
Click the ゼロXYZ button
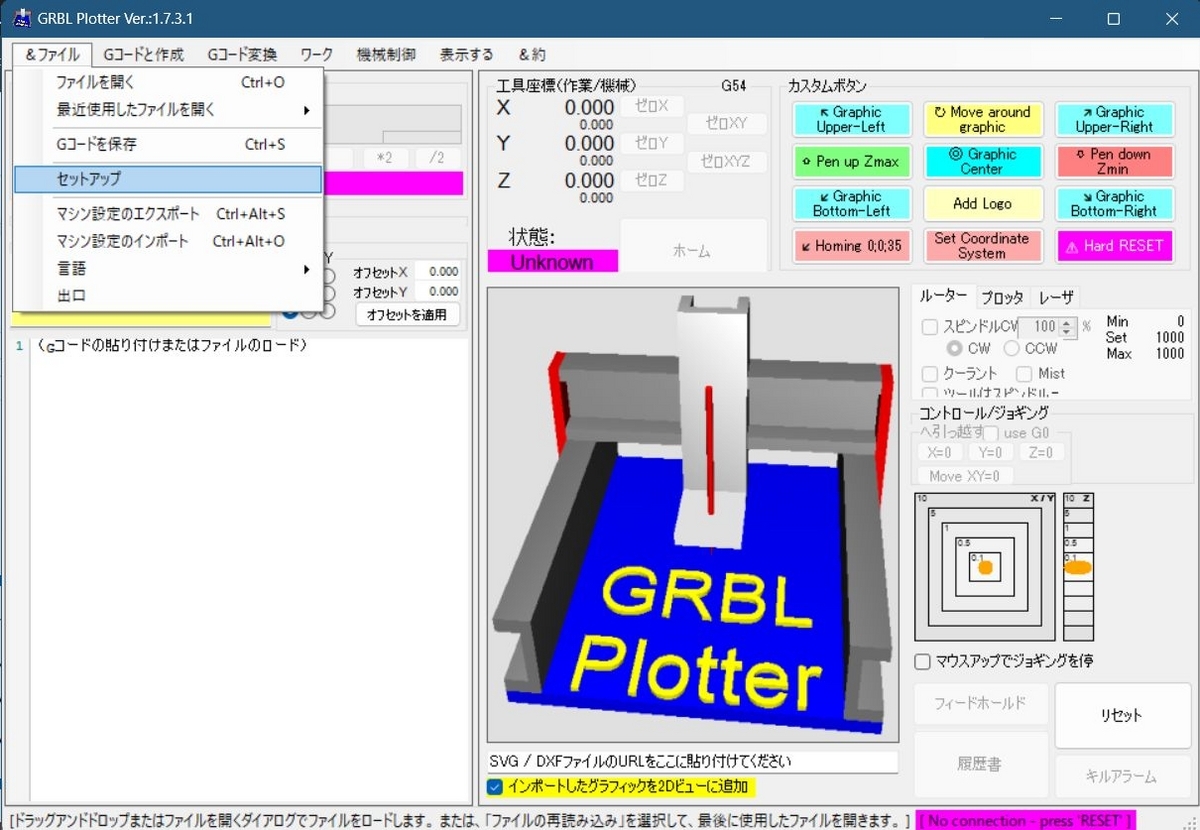(x=727, y=161)
